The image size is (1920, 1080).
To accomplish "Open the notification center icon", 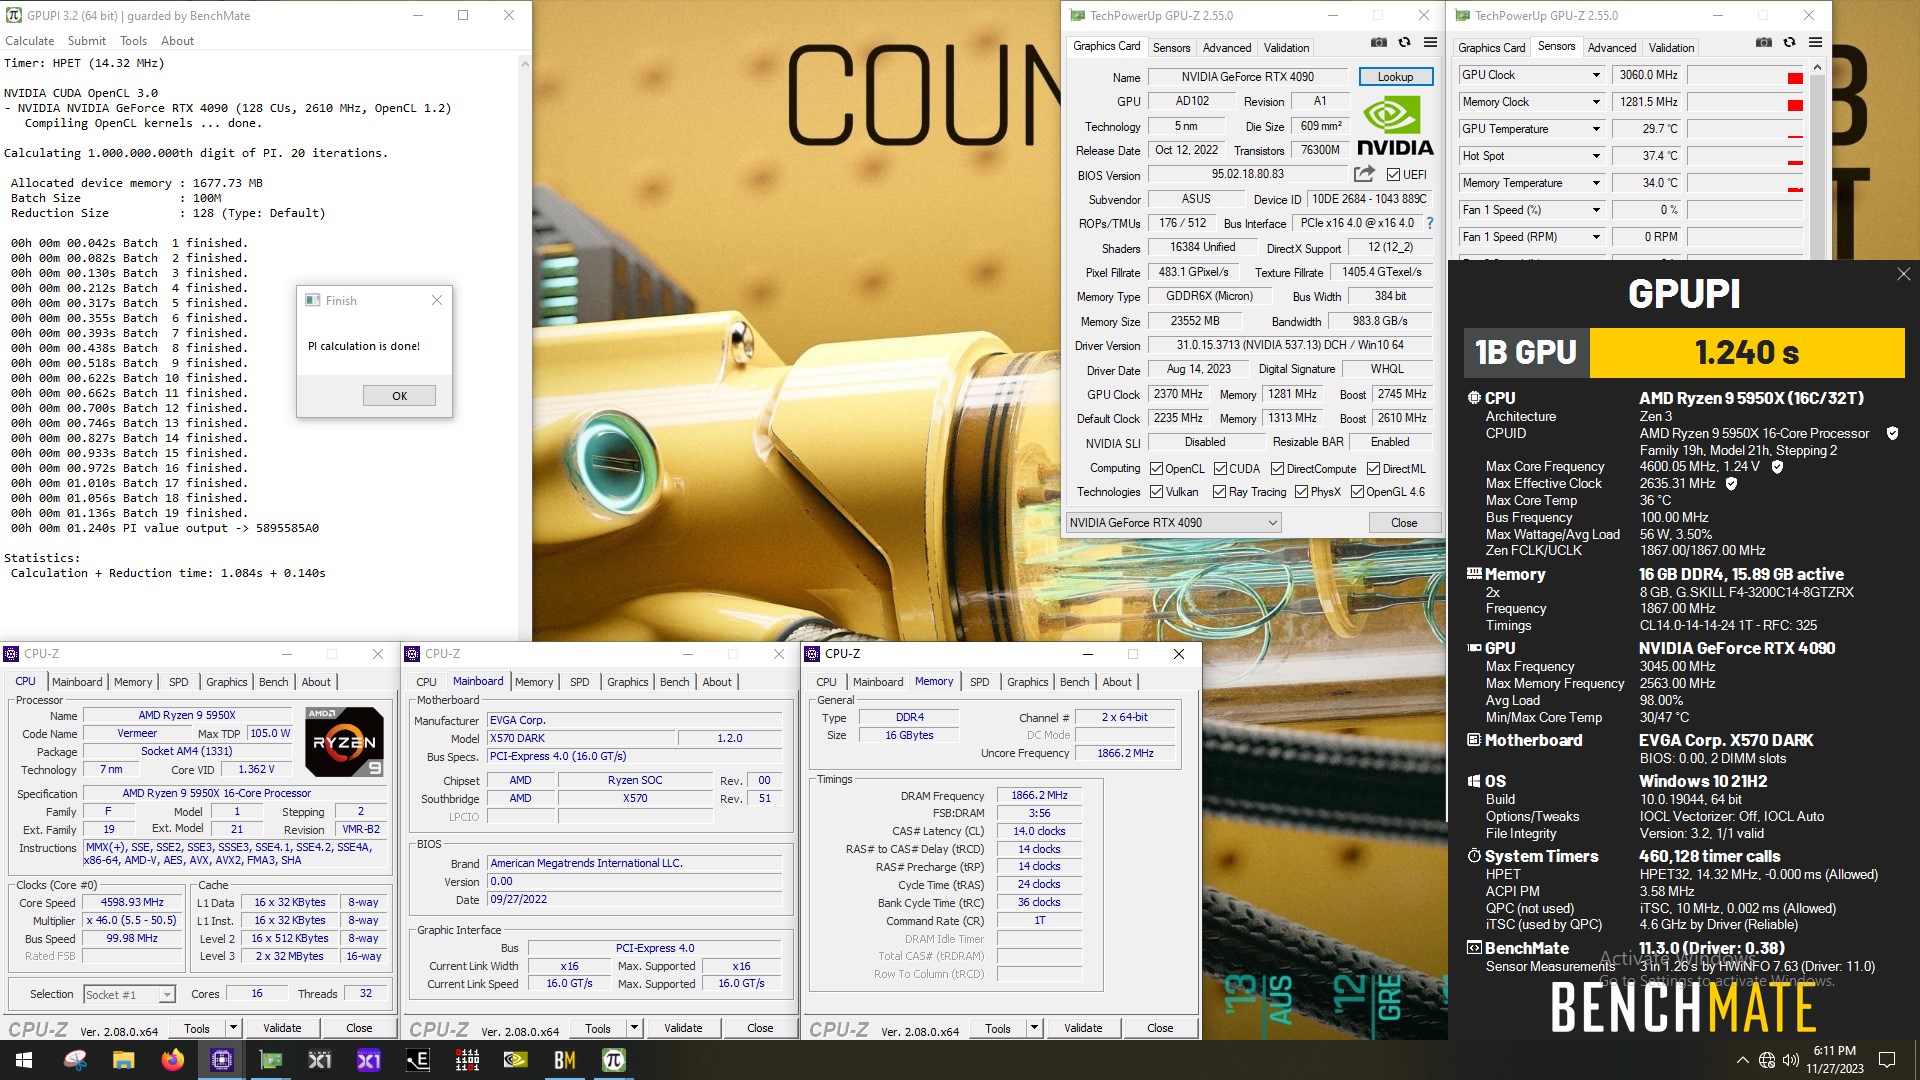I will pos(1887,1060).
